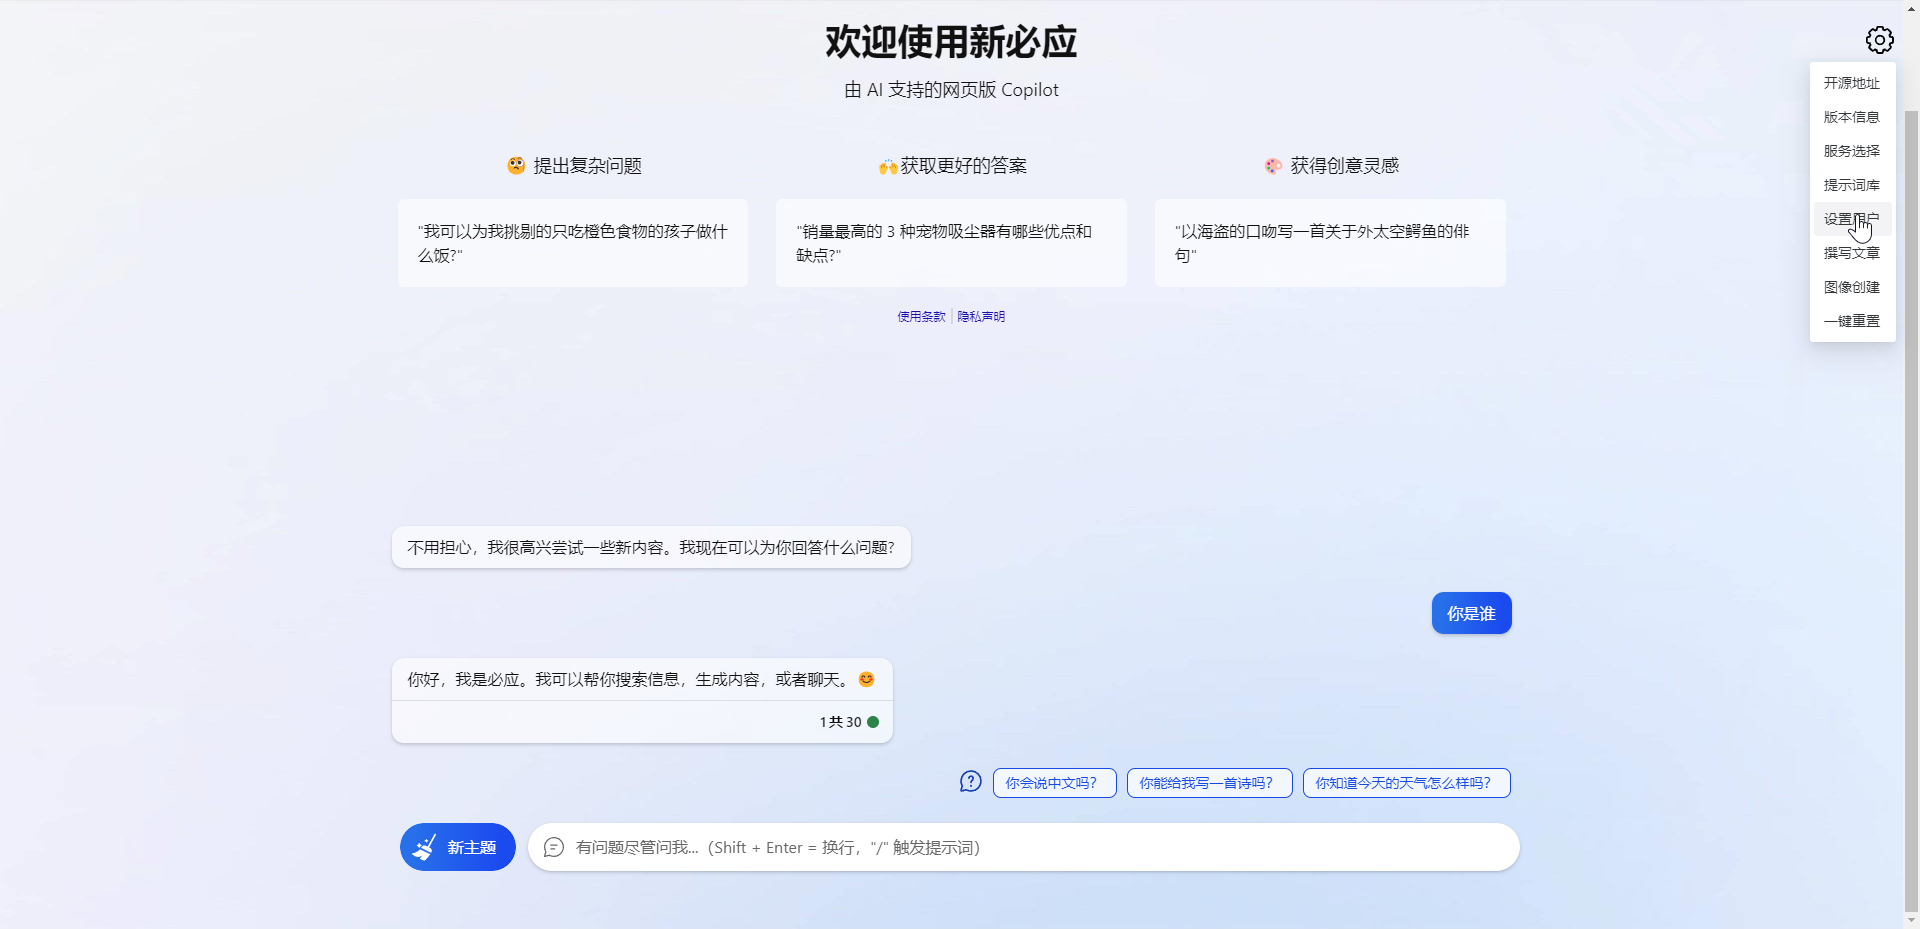Viewport: 1920px width, 929px height.
Task: Click the raised-hands emoji near 获取更好的答案
Action: (887, 165)
